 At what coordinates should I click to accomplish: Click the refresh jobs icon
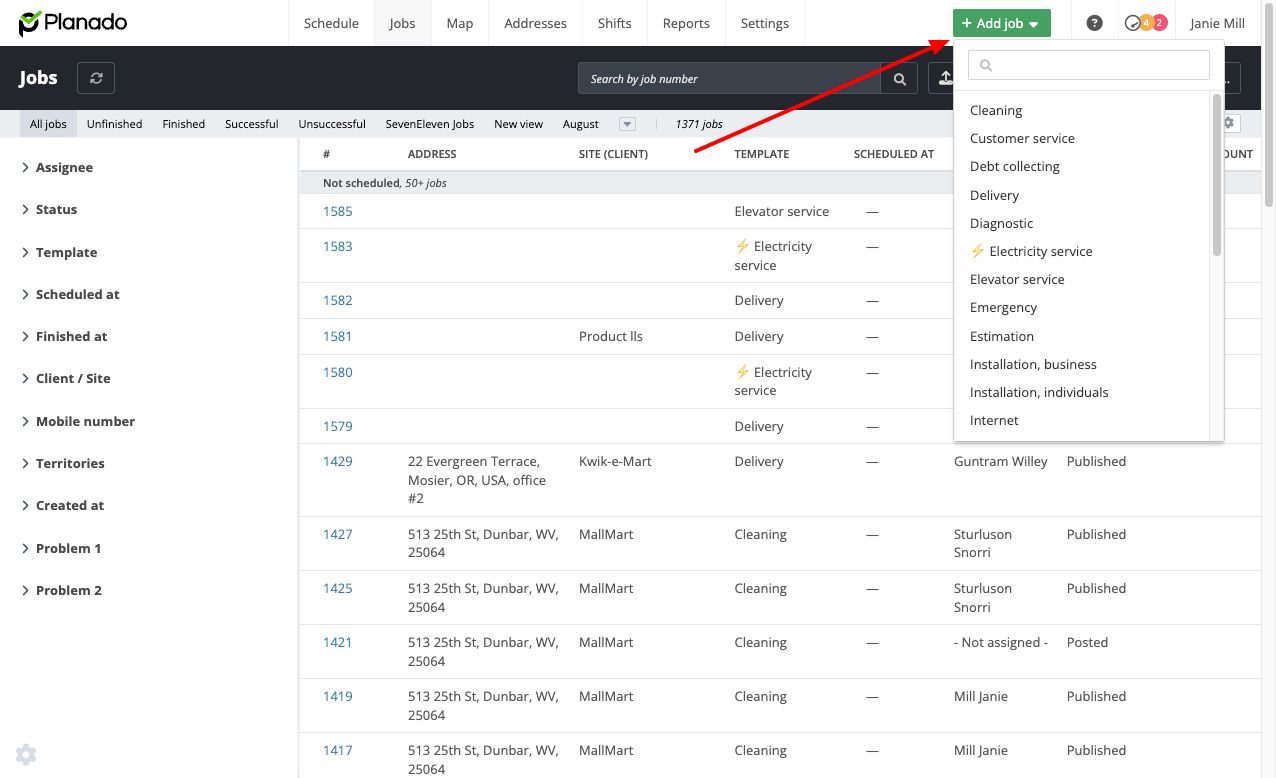point(96,78)
